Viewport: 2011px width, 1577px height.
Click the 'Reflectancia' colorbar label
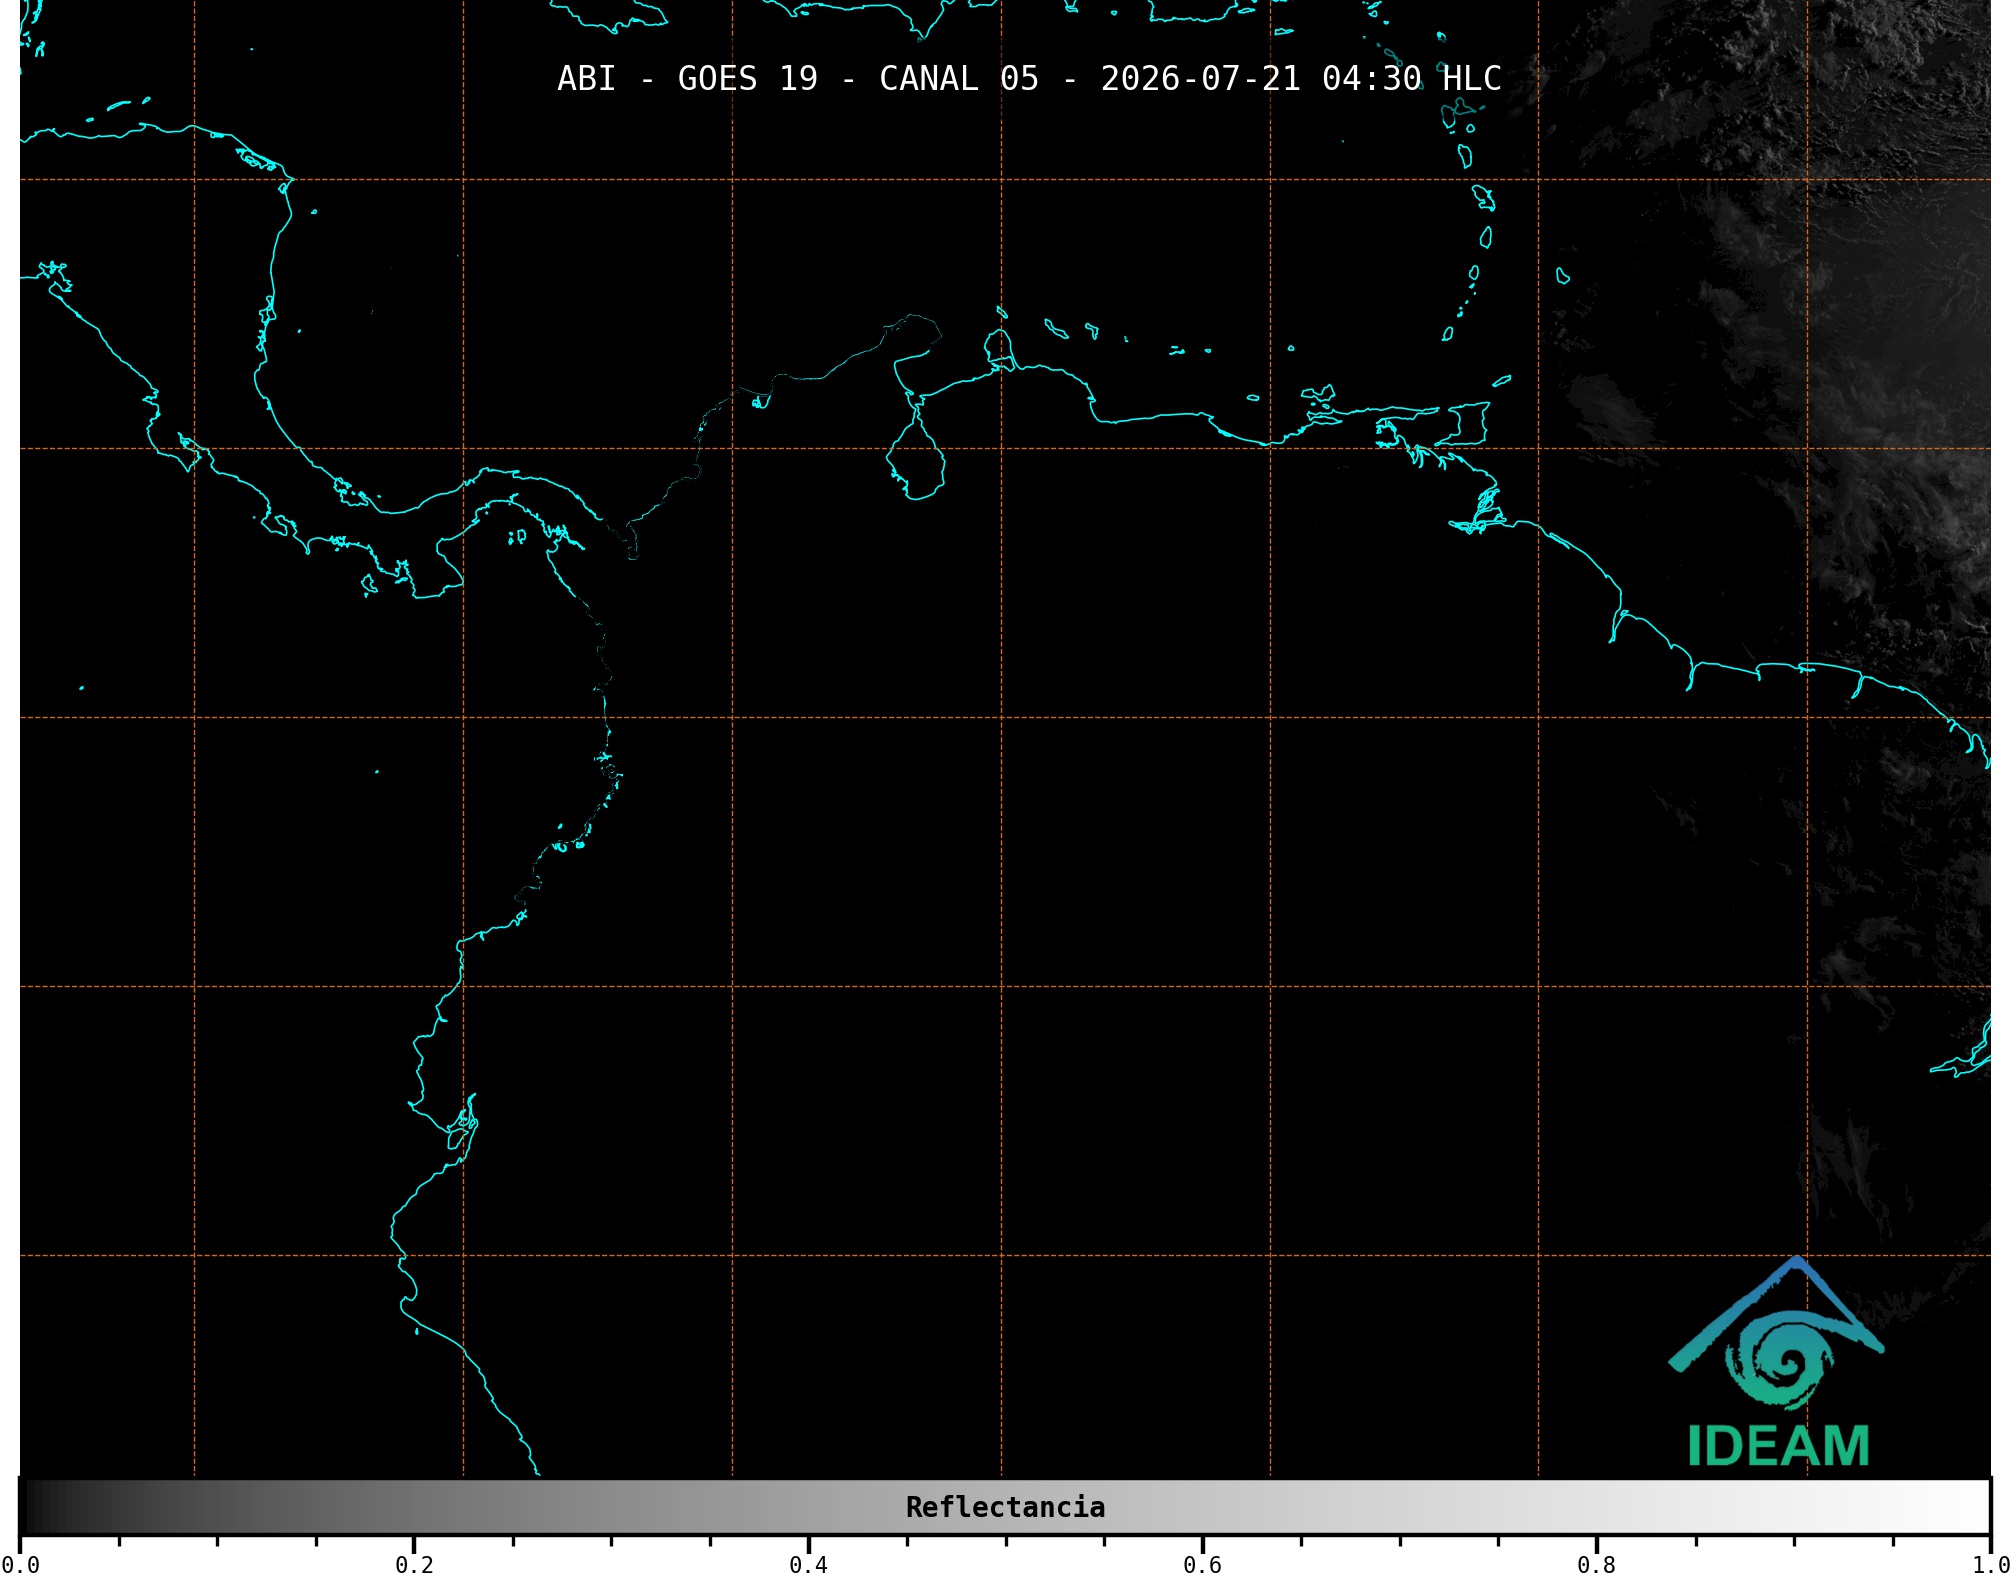coord(1005,1507)
